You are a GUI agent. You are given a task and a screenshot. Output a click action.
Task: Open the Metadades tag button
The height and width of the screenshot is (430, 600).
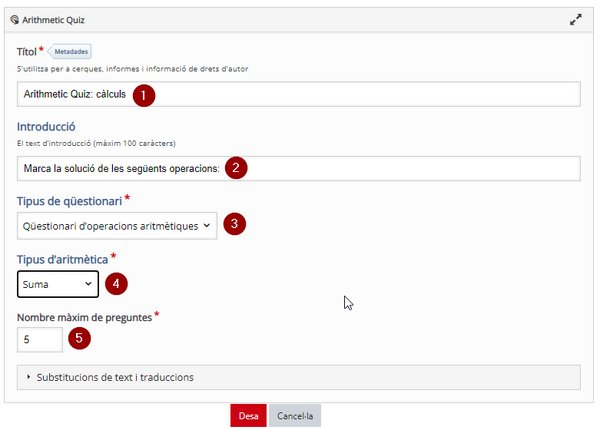coord(69,52)
